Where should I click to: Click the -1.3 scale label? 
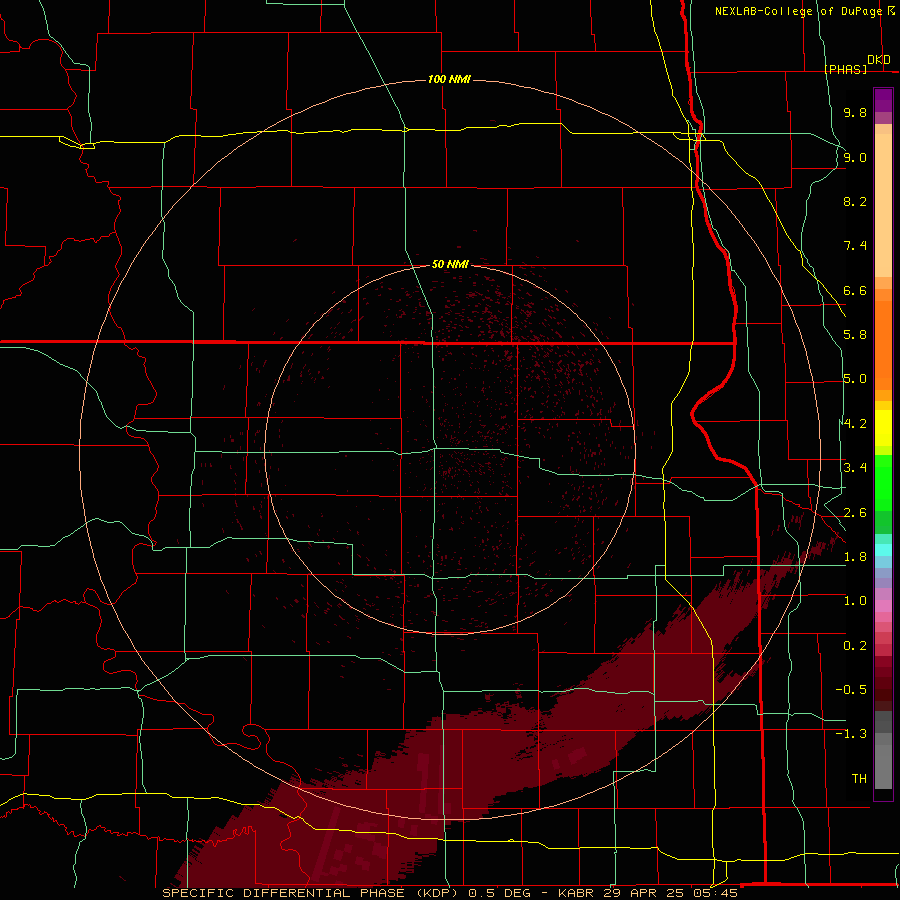pyautogui.click(x=851, y=734)
